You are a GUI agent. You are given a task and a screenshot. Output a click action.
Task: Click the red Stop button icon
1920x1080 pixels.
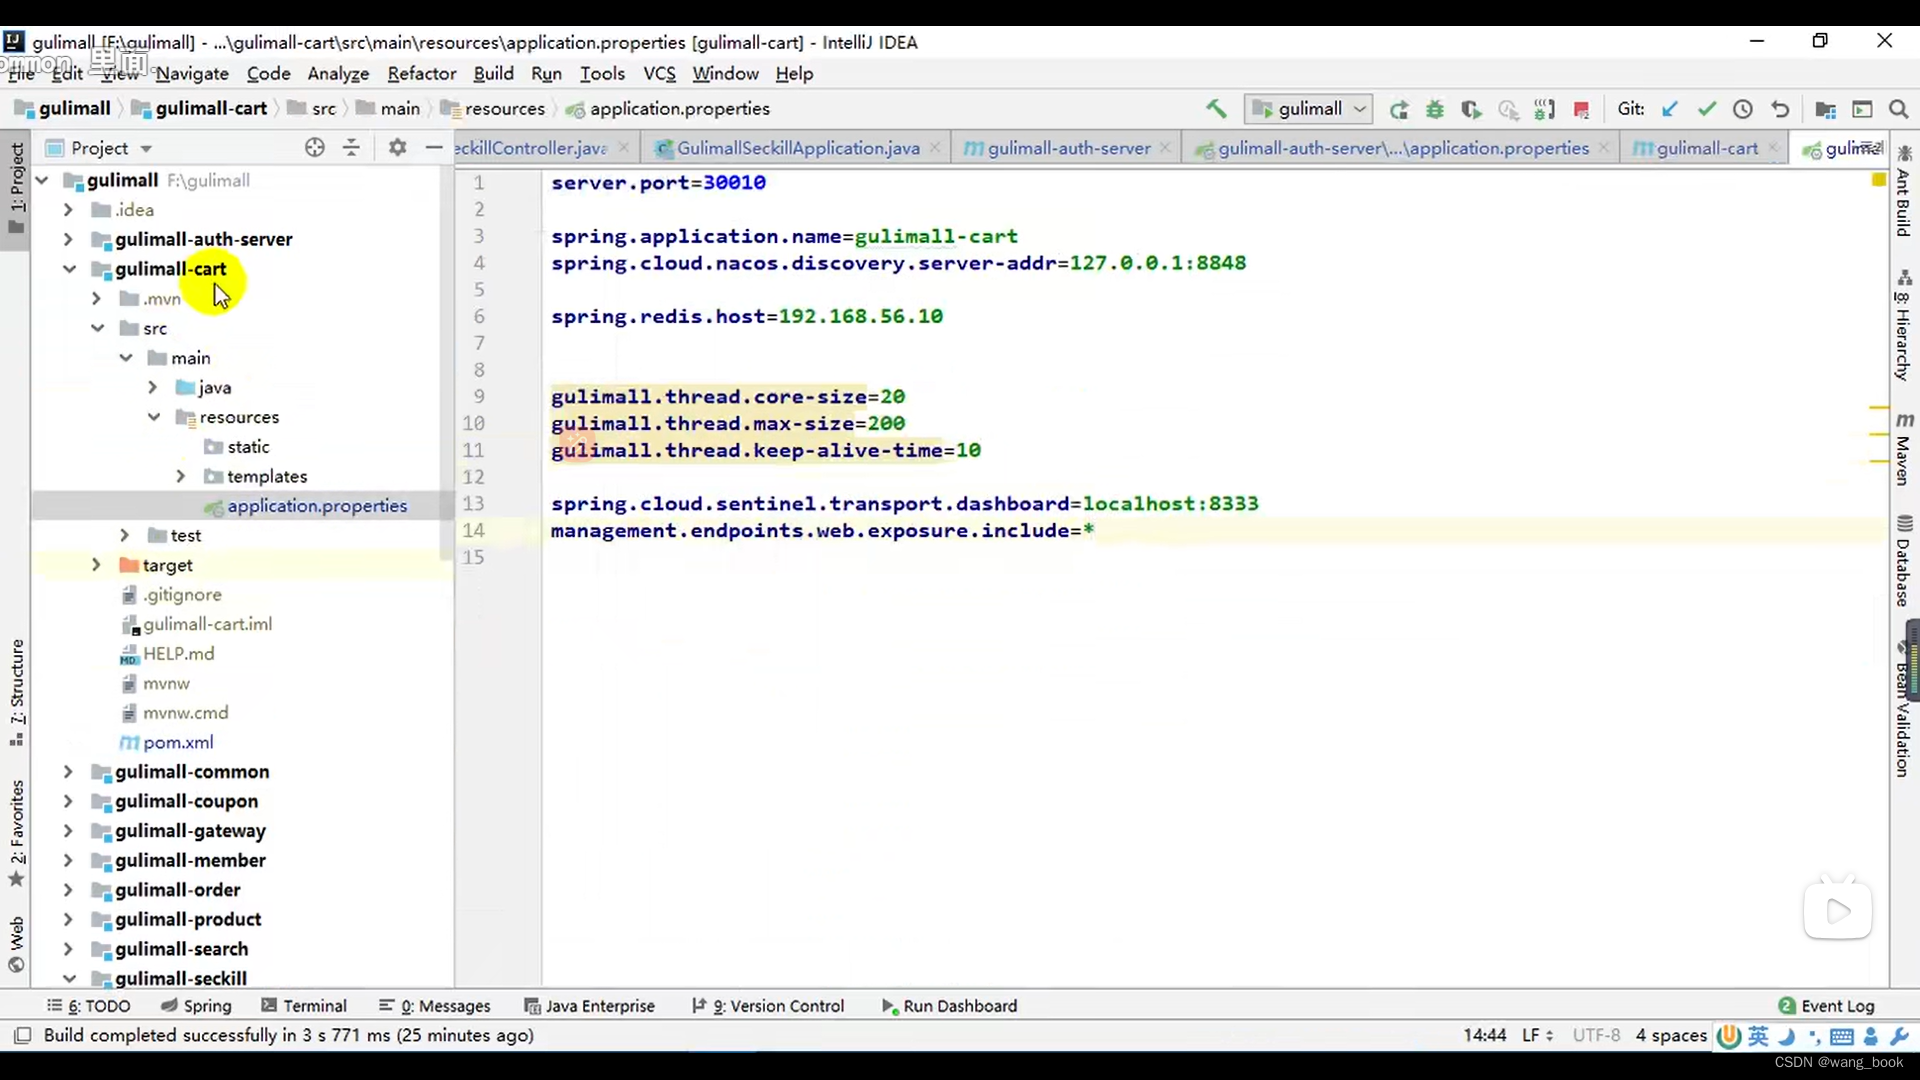pyautogui.click(x=1581, y=109)
